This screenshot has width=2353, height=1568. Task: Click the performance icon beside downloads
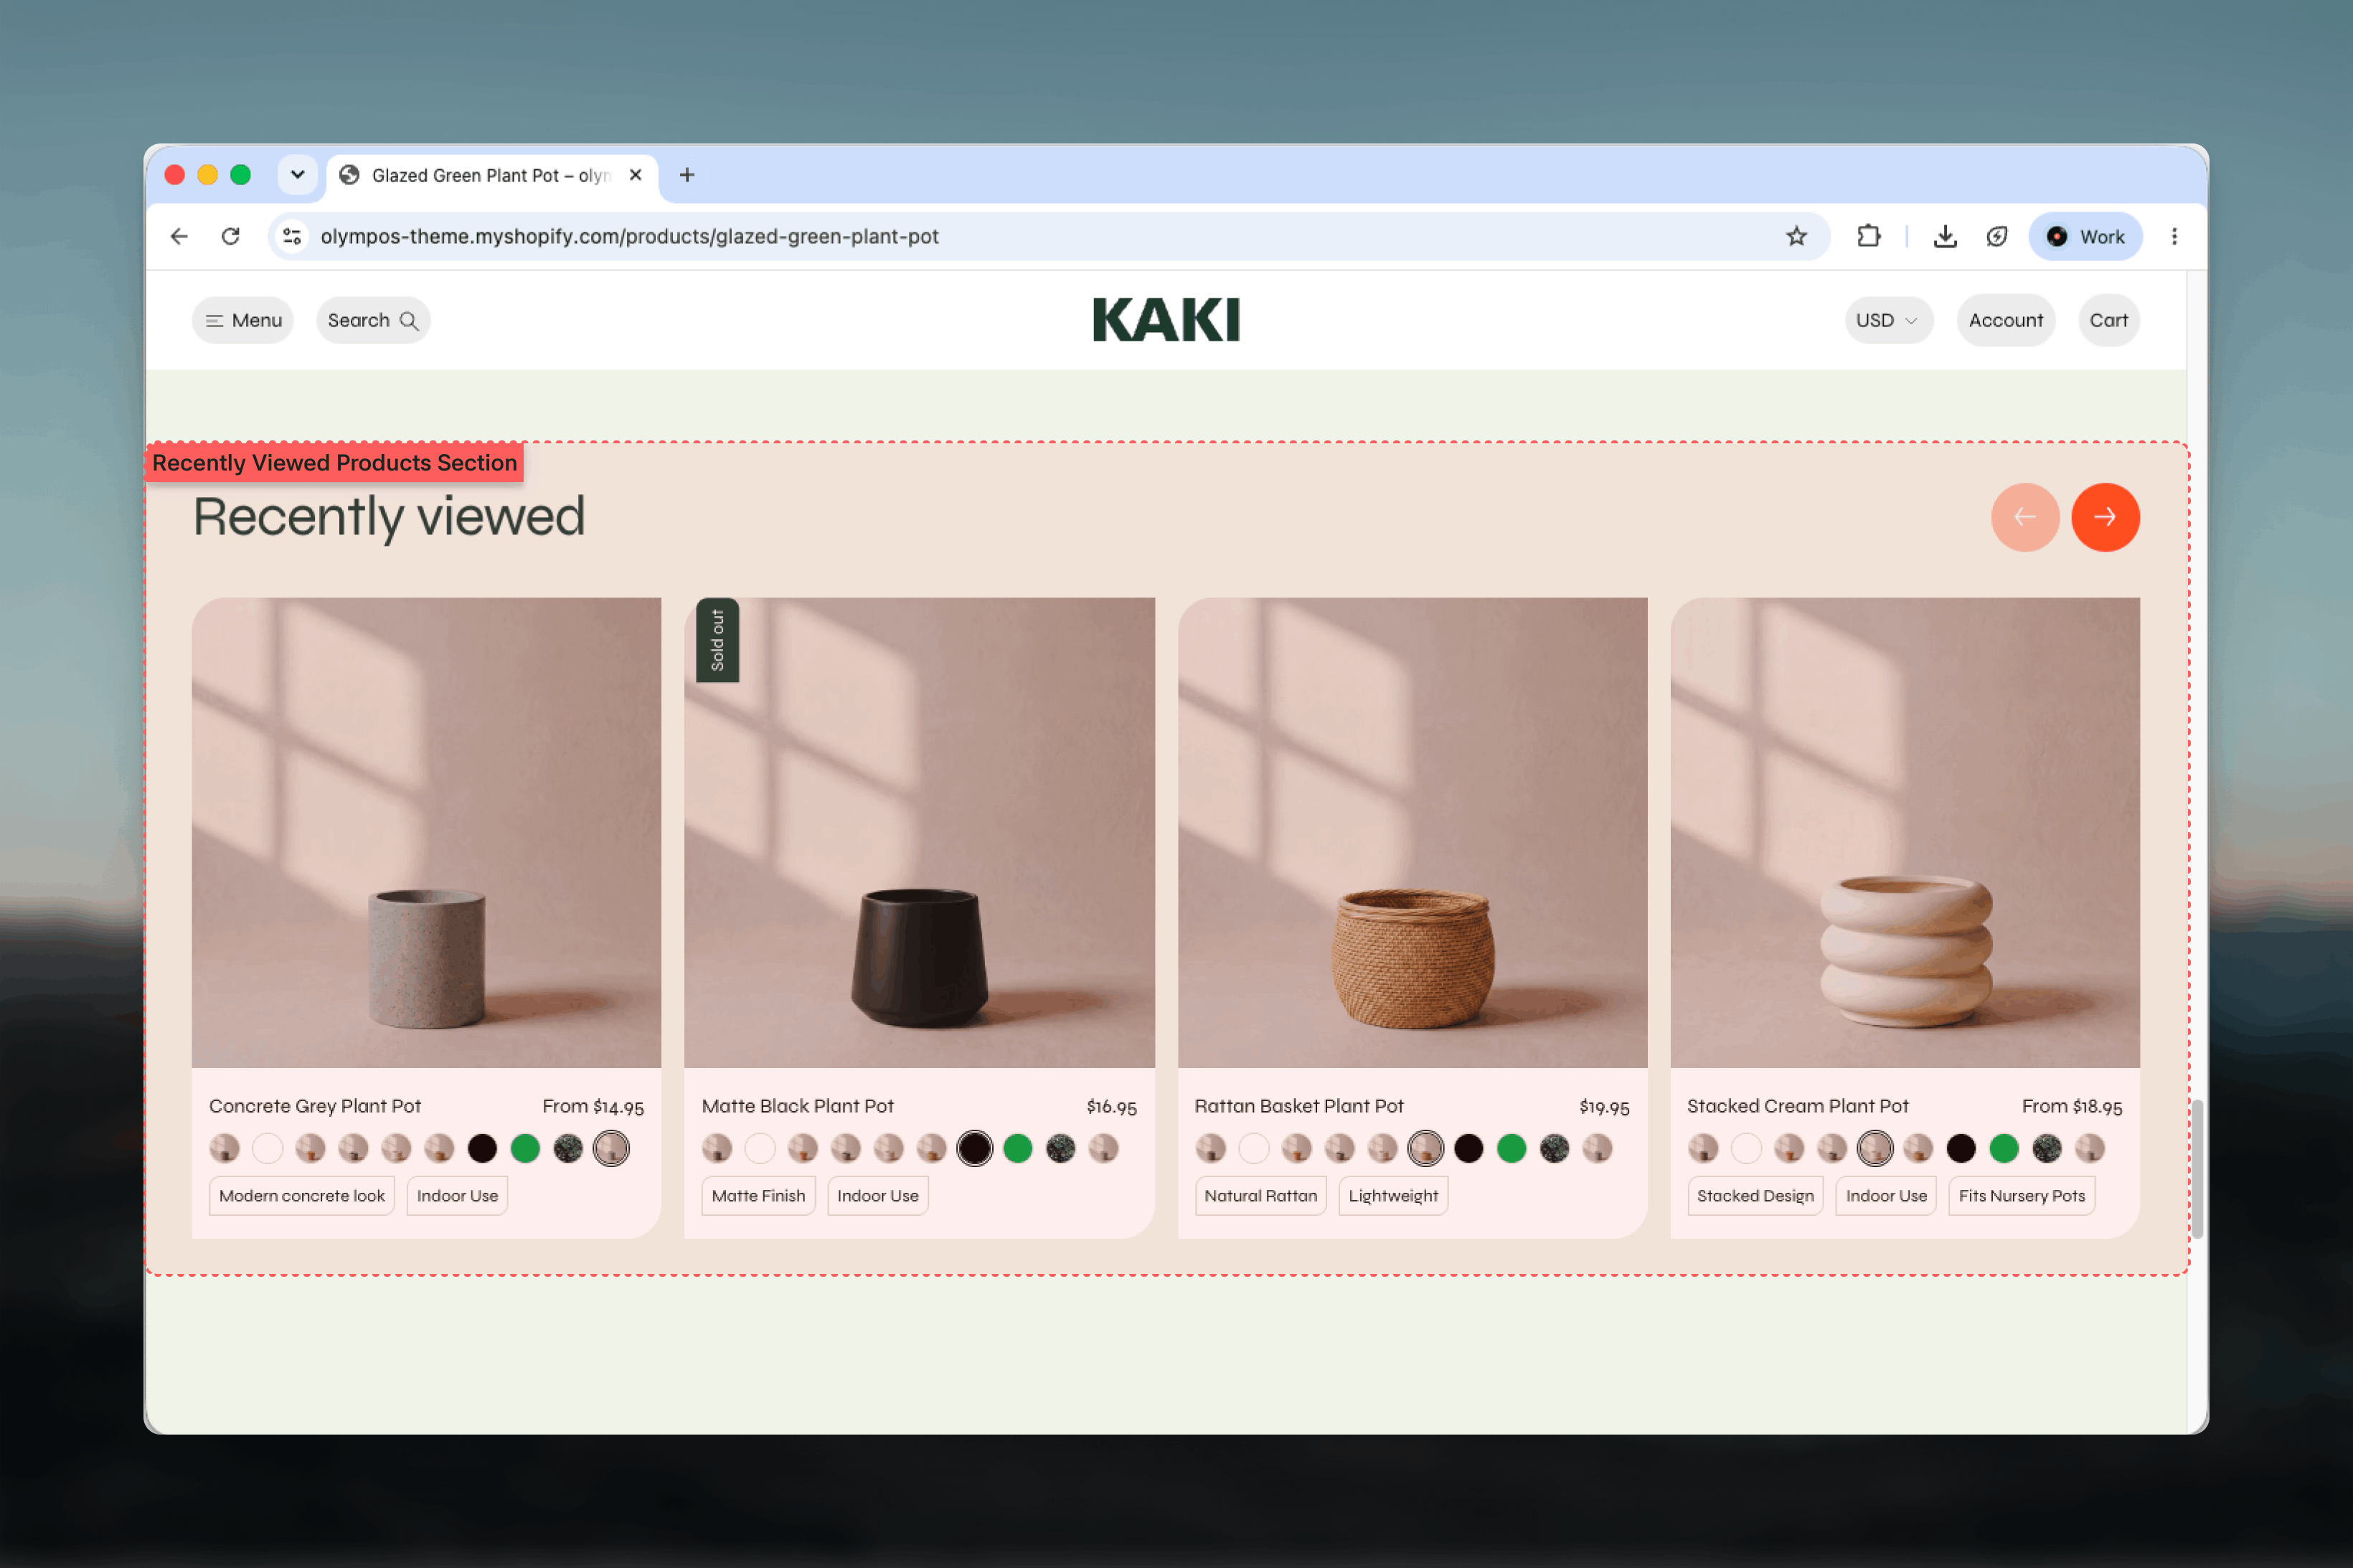tap(1996, 236)
